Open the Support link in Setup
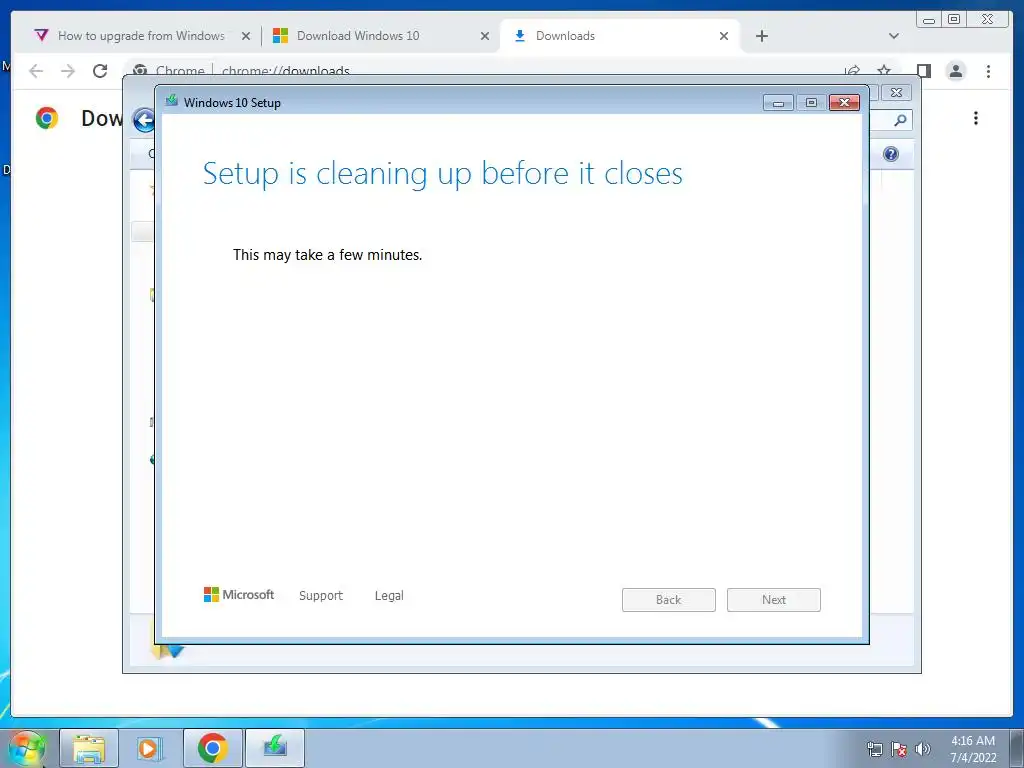1024x768 pixels. (x=321, y=596)
